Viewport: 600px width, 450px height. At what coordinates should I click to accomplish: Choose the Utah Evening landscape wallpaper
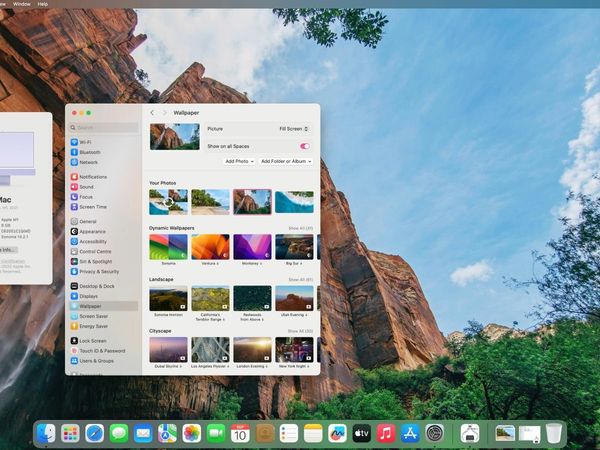(294, 298)
